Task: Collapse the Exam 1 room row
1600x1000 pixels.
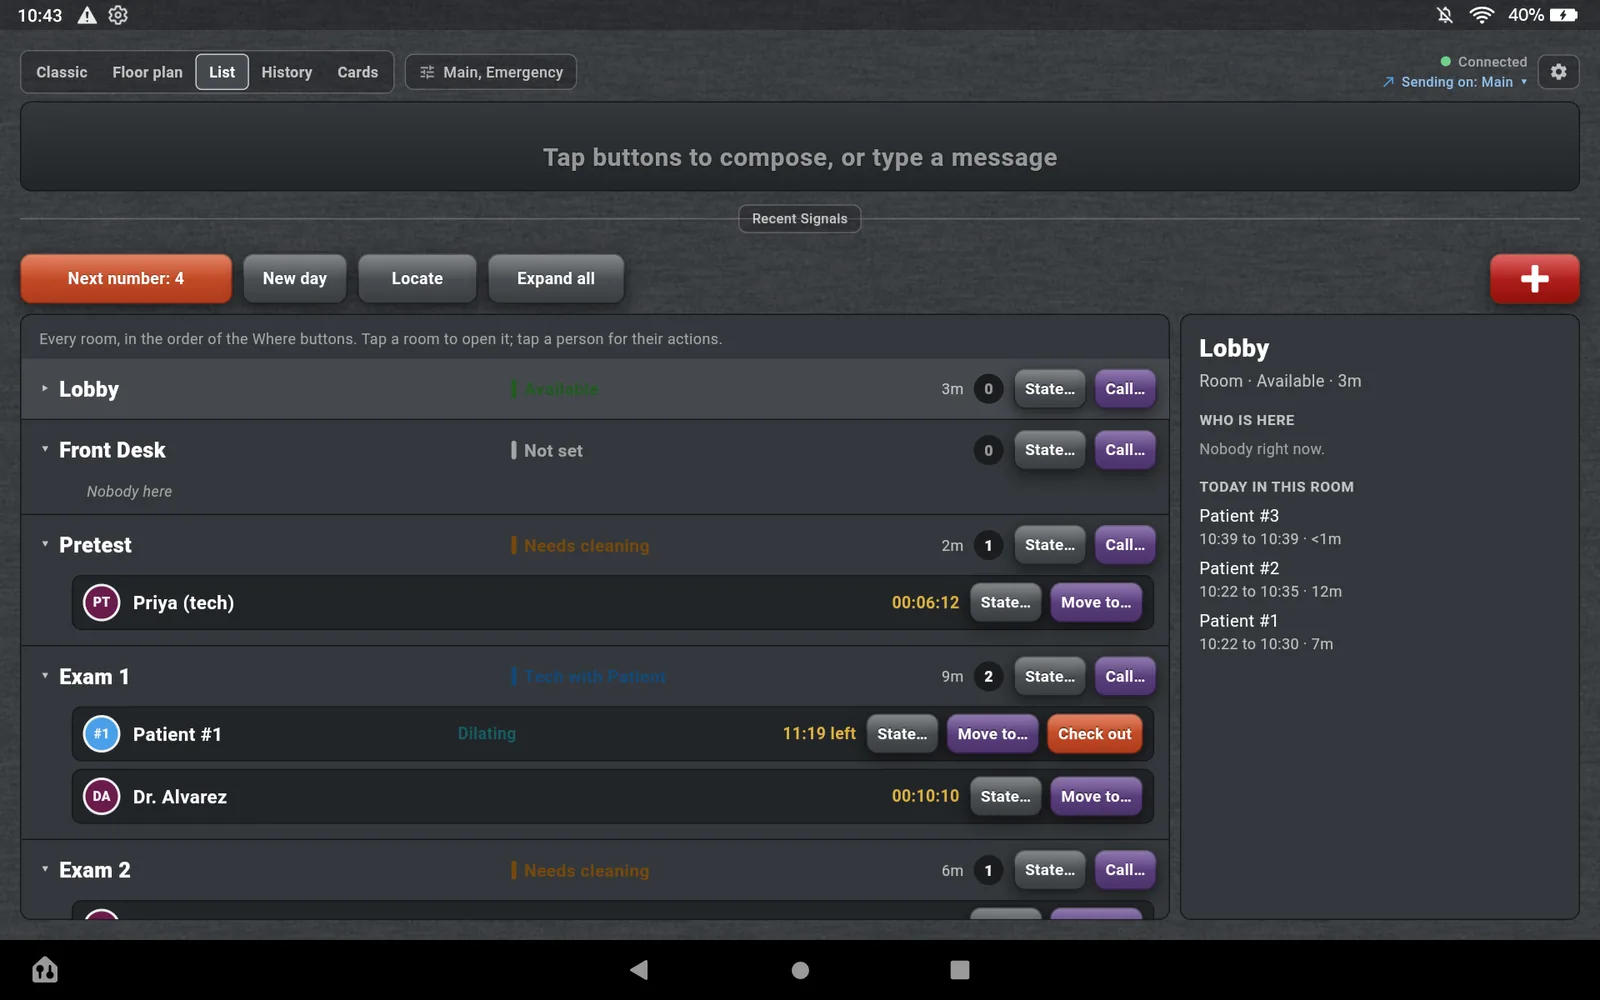Action: pyautogui.click(x=595, y=677)
